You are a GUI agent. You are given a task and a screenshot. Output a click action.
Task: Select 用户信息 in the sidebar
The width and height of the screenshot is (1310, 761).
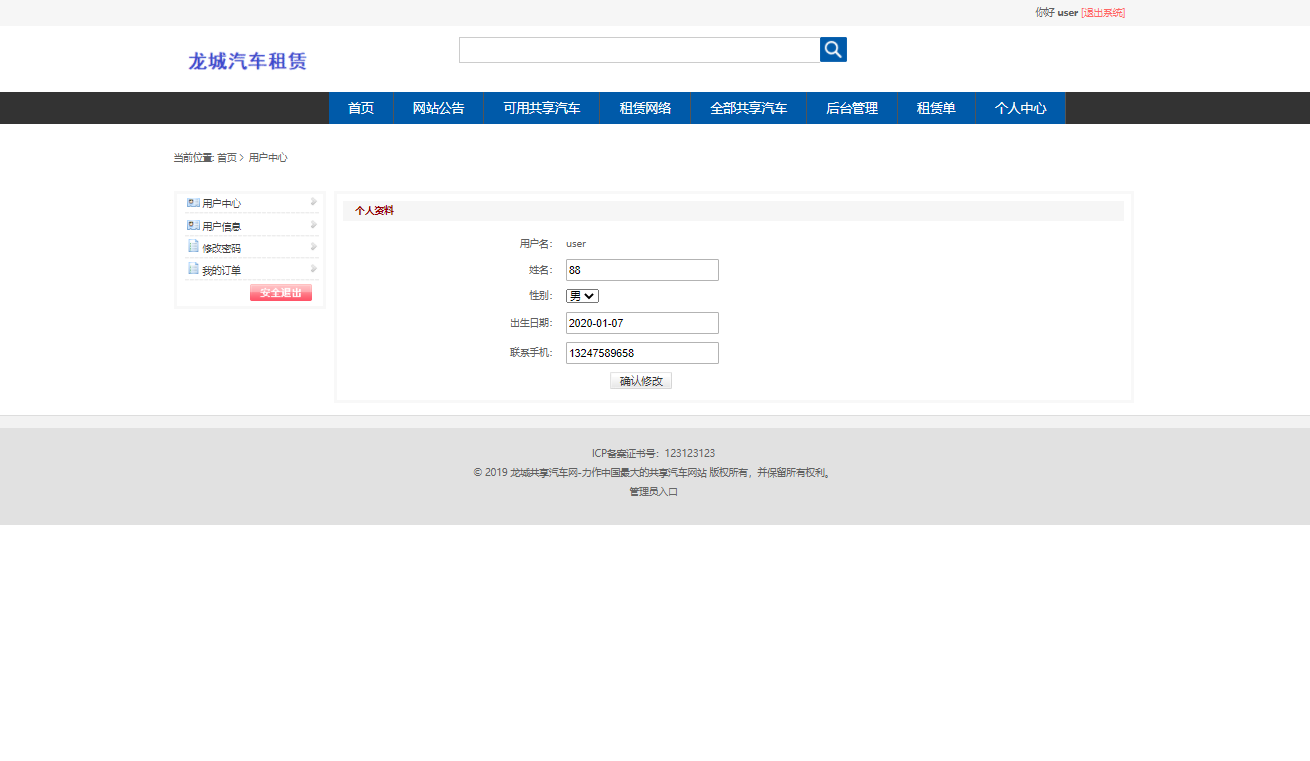(221, 226)
